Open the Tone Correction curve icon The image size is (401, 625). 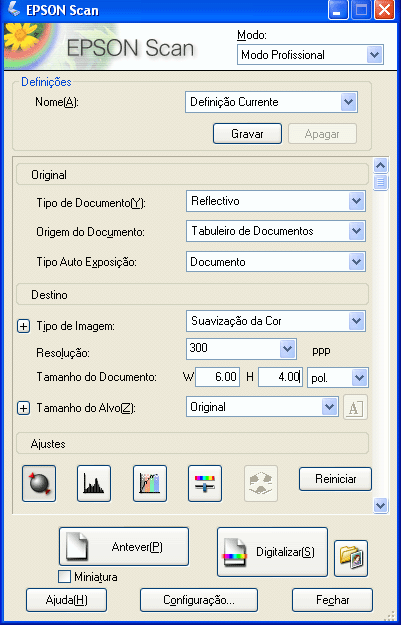150,483
